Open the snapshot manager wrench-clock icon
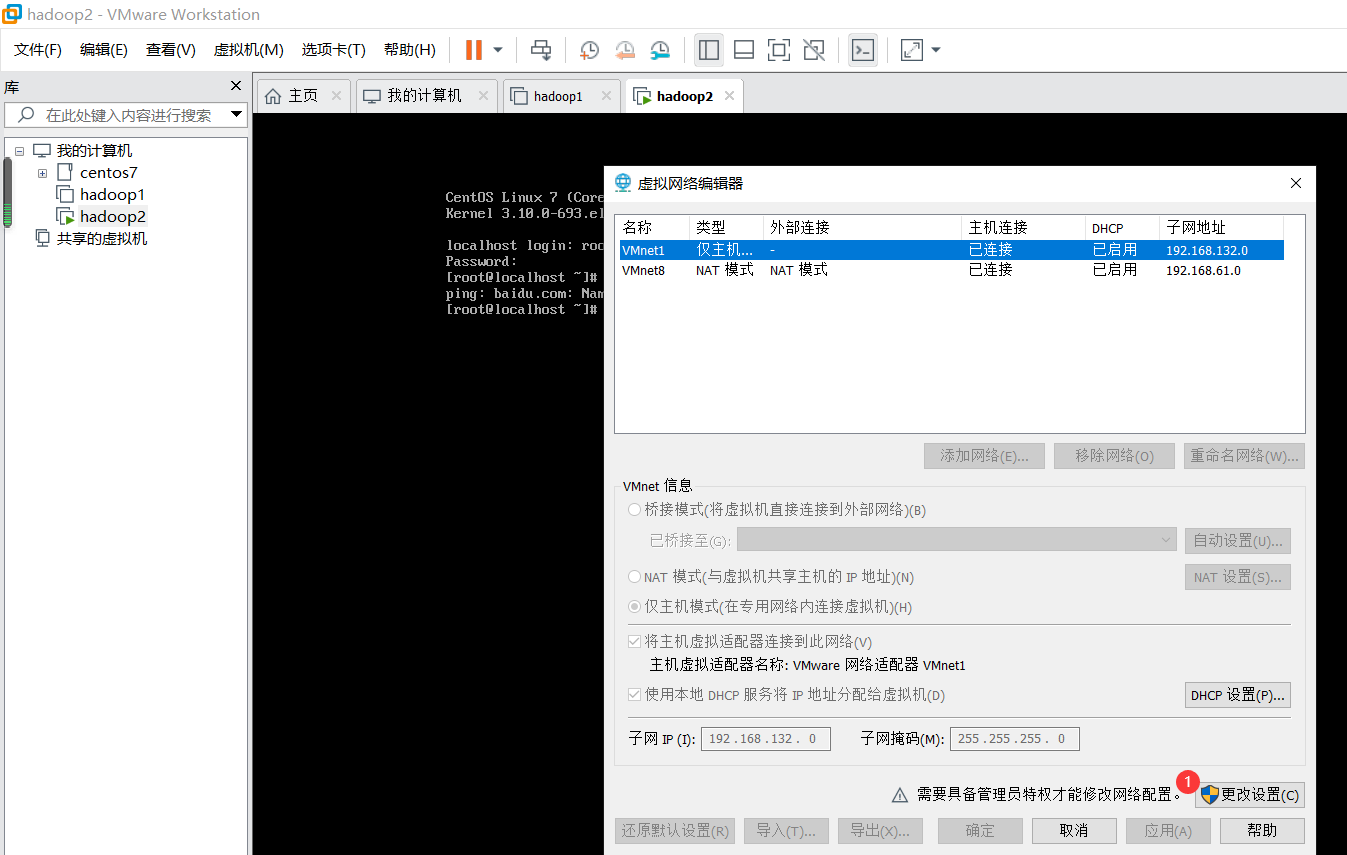1347x855 pixels. 661,50
